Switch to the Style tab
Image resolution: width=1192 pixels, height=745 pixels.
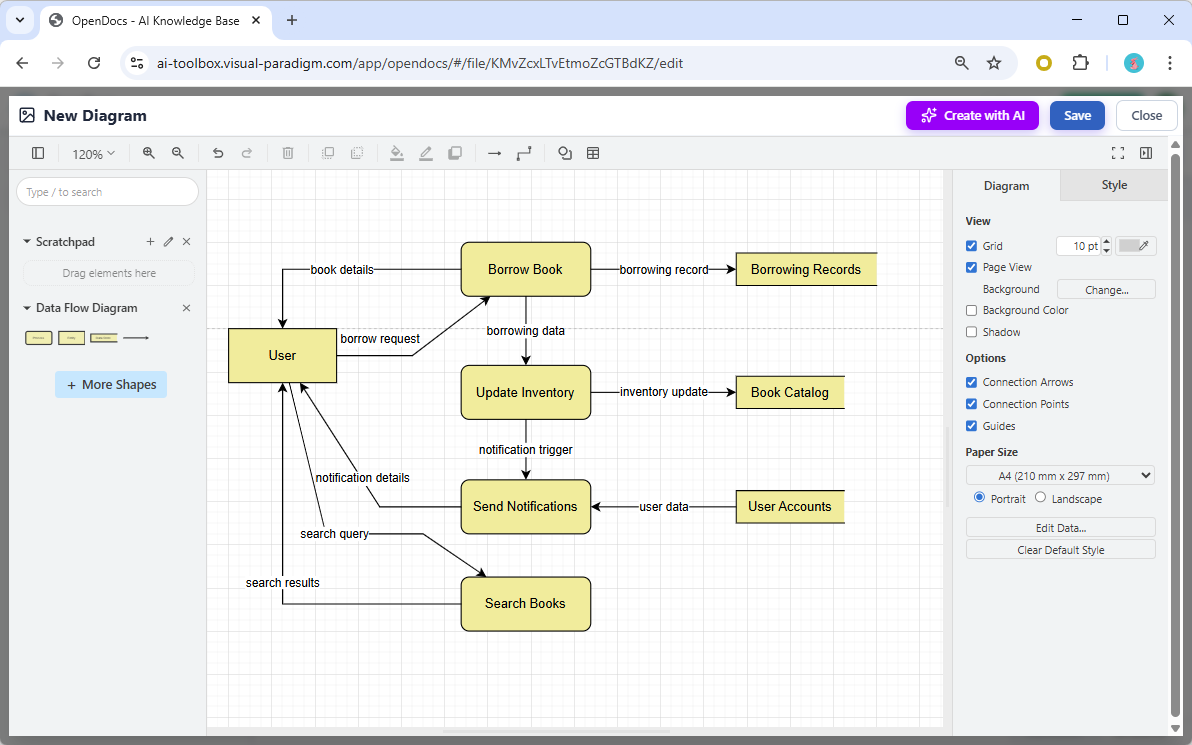[1113, 185]
